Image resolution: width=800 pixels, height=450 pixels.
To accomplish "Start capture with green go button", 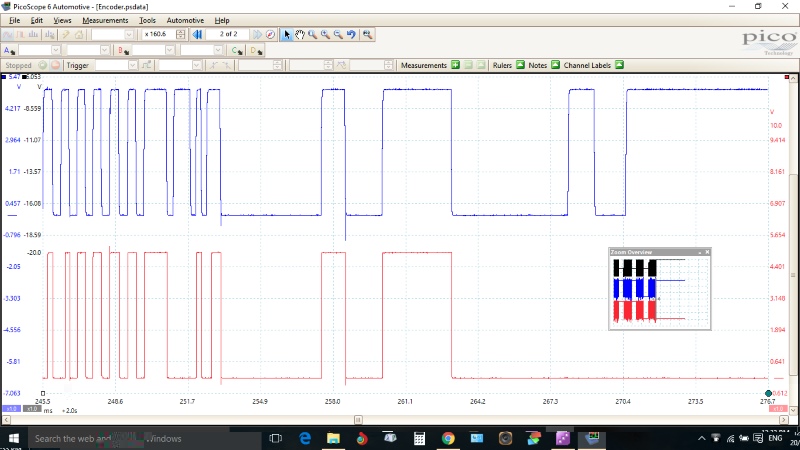I will point(43,65).
